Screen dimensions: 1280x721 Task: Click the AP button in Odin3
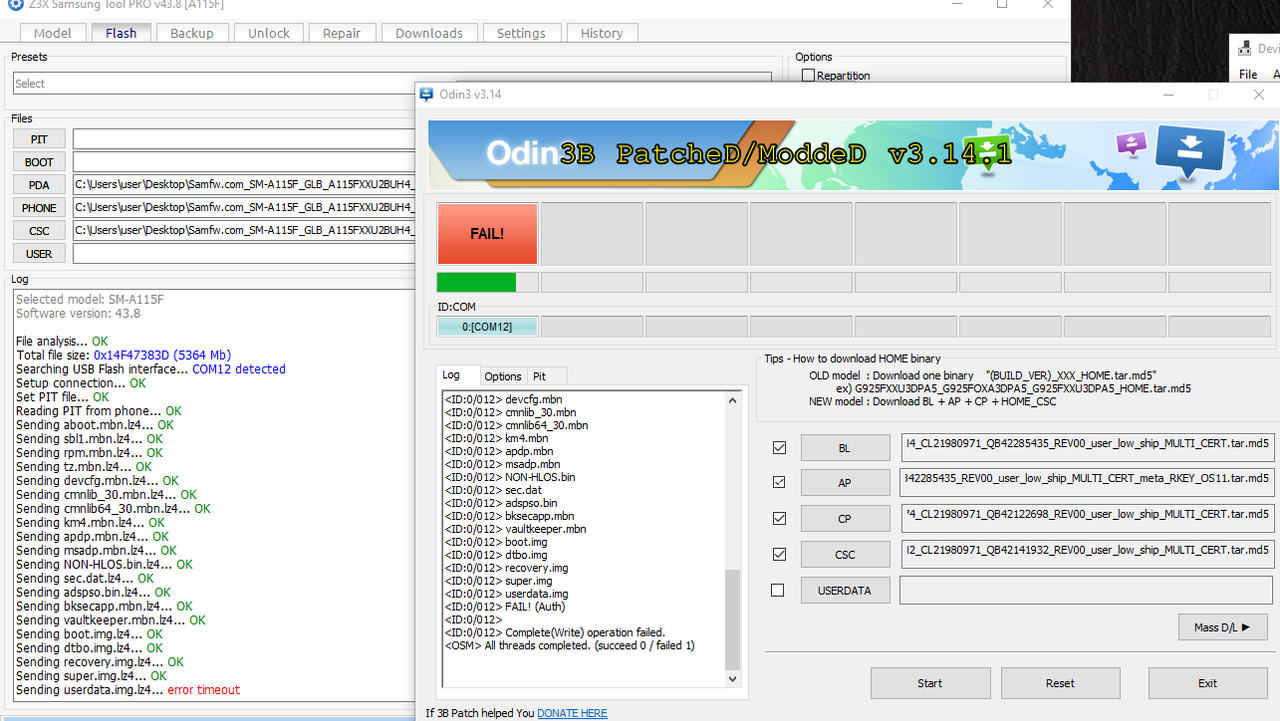[x=845, y=483]
